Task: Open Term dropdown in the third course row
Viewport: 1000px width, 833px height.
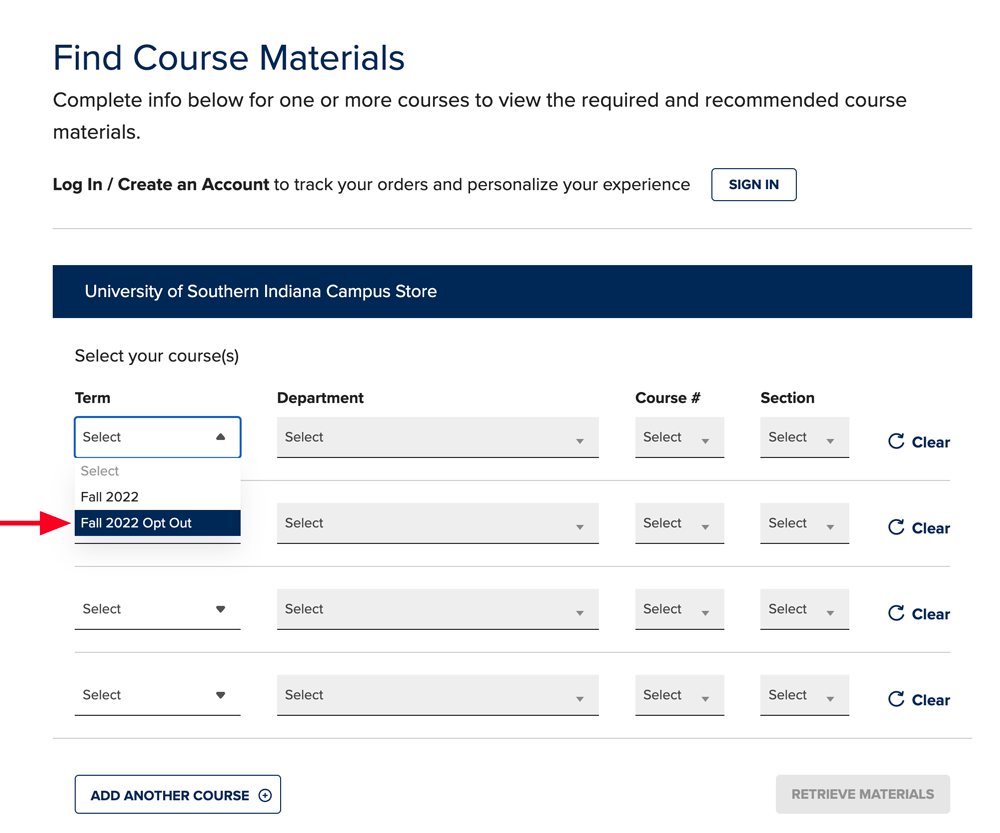Action: click(x=158, y=609)
